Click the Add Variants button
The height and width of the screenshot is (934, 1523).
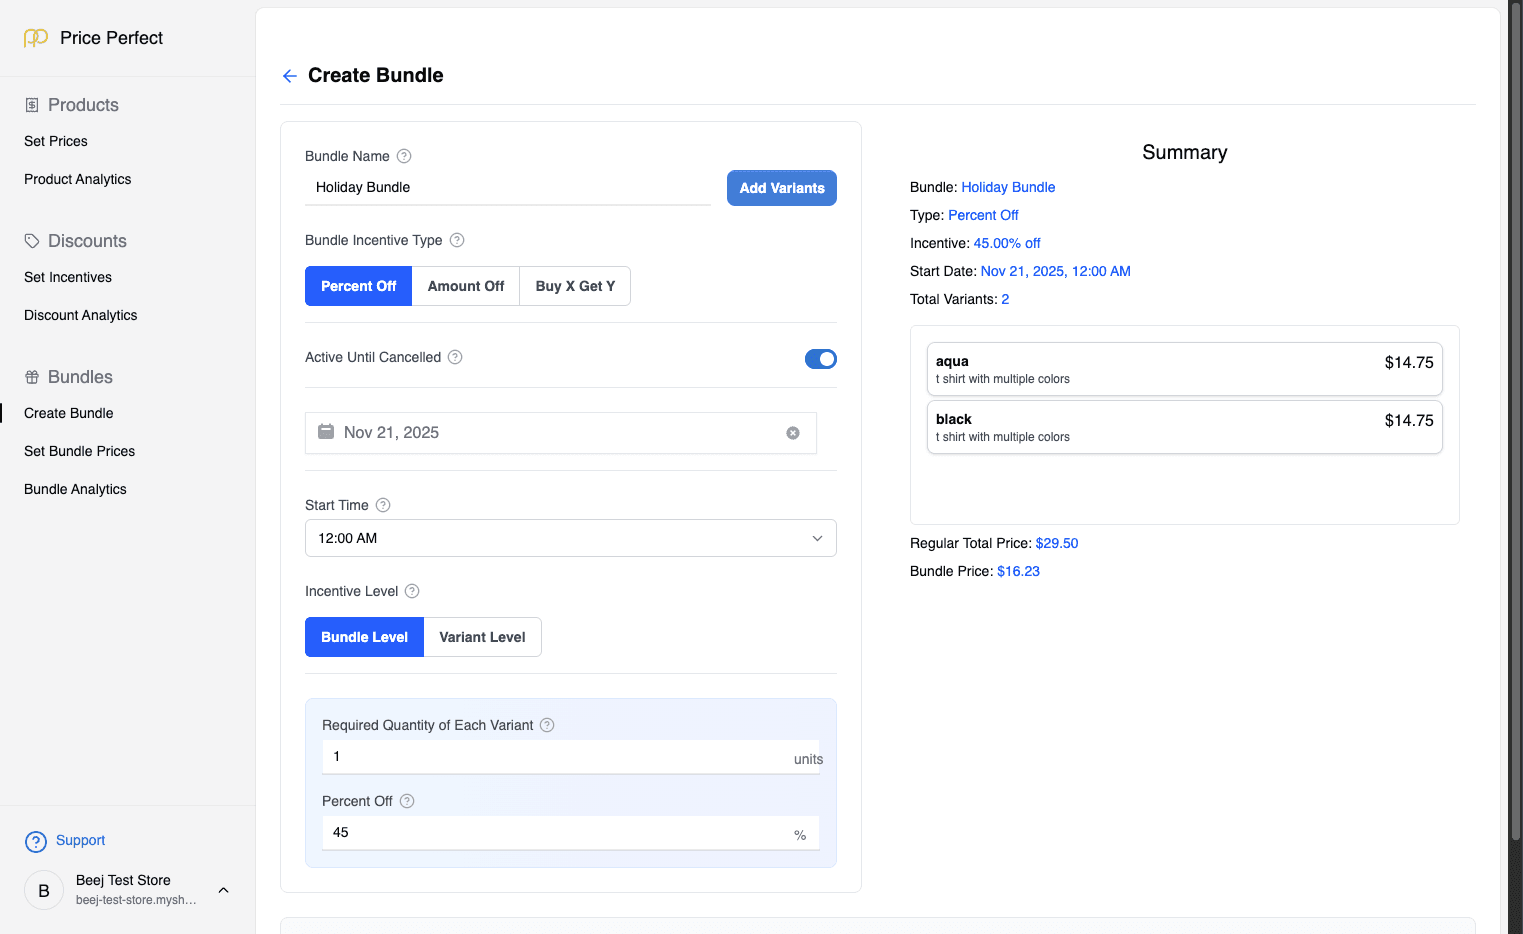click(x=782, y=188)
